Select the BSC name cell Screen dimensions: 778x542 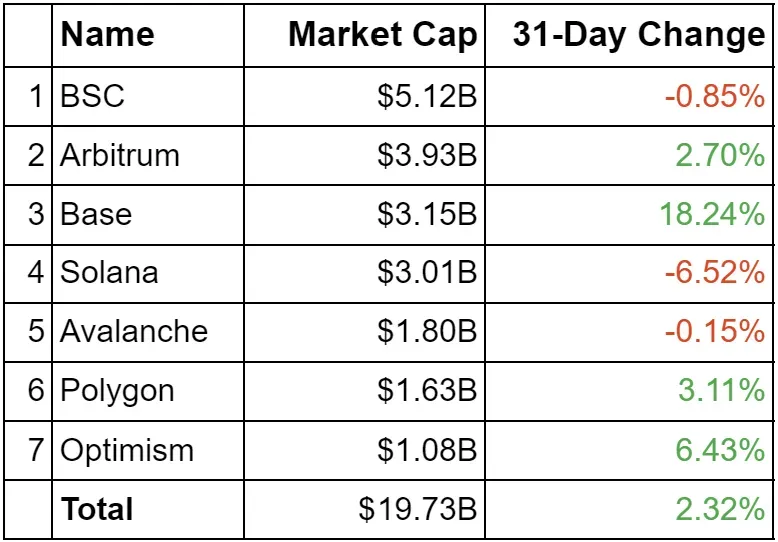pyautogui.click(x=92, y=97)
